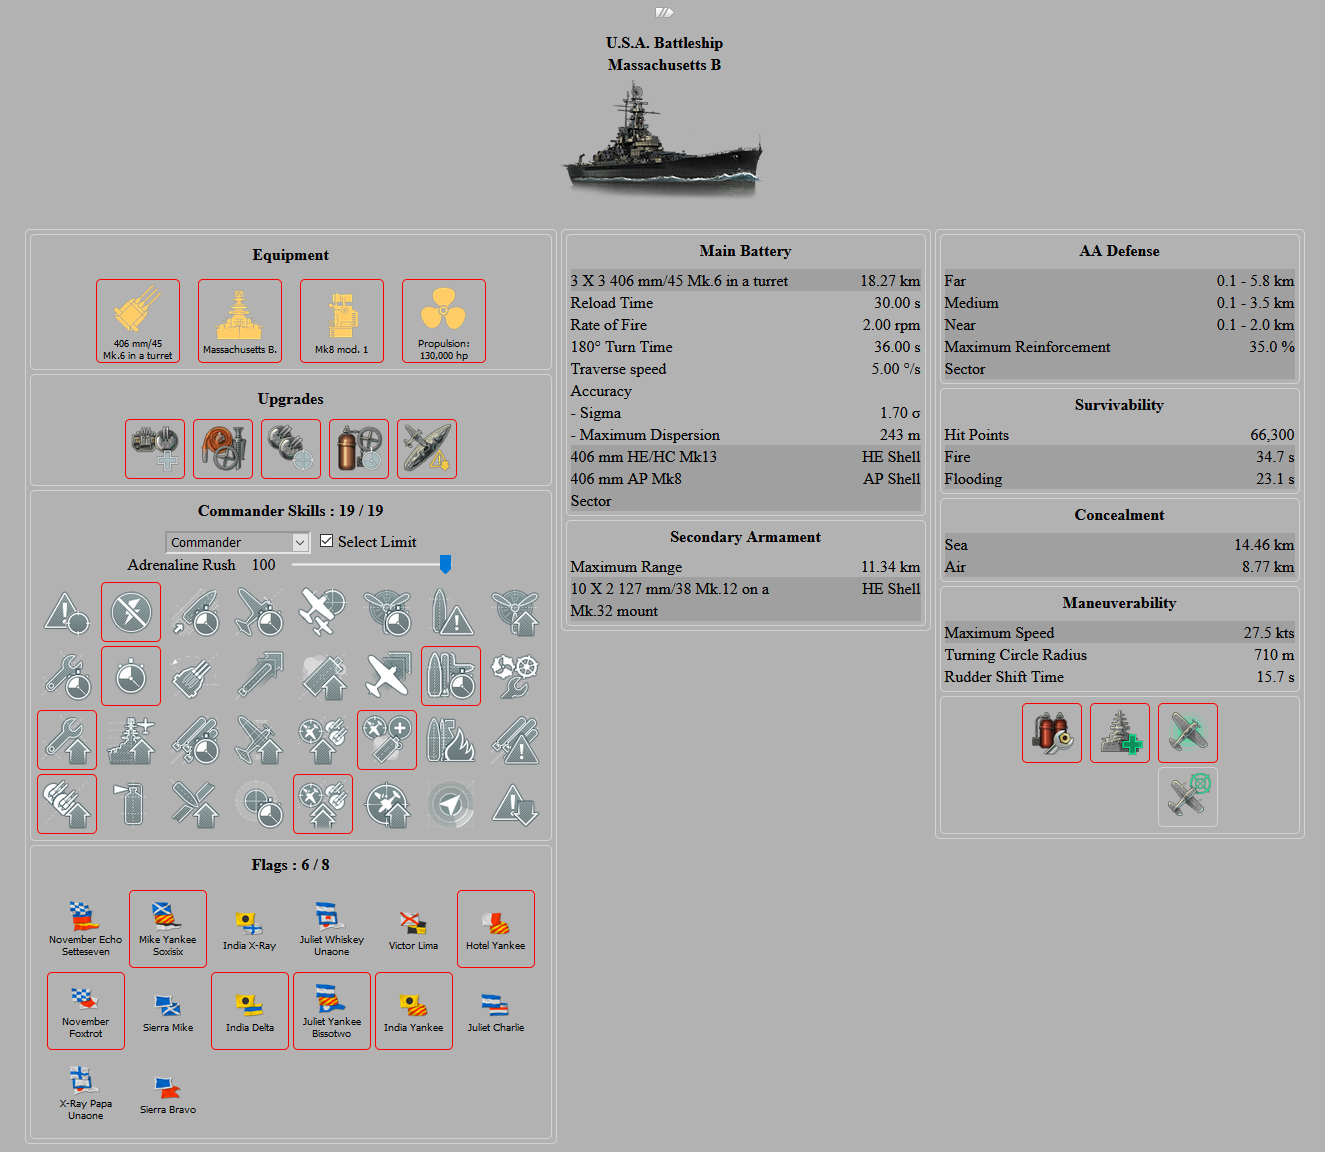The width and height of the screenshot is (1325, 1152).
Task: Select the Basics of Survivability wrench skill
Action: 67,740
